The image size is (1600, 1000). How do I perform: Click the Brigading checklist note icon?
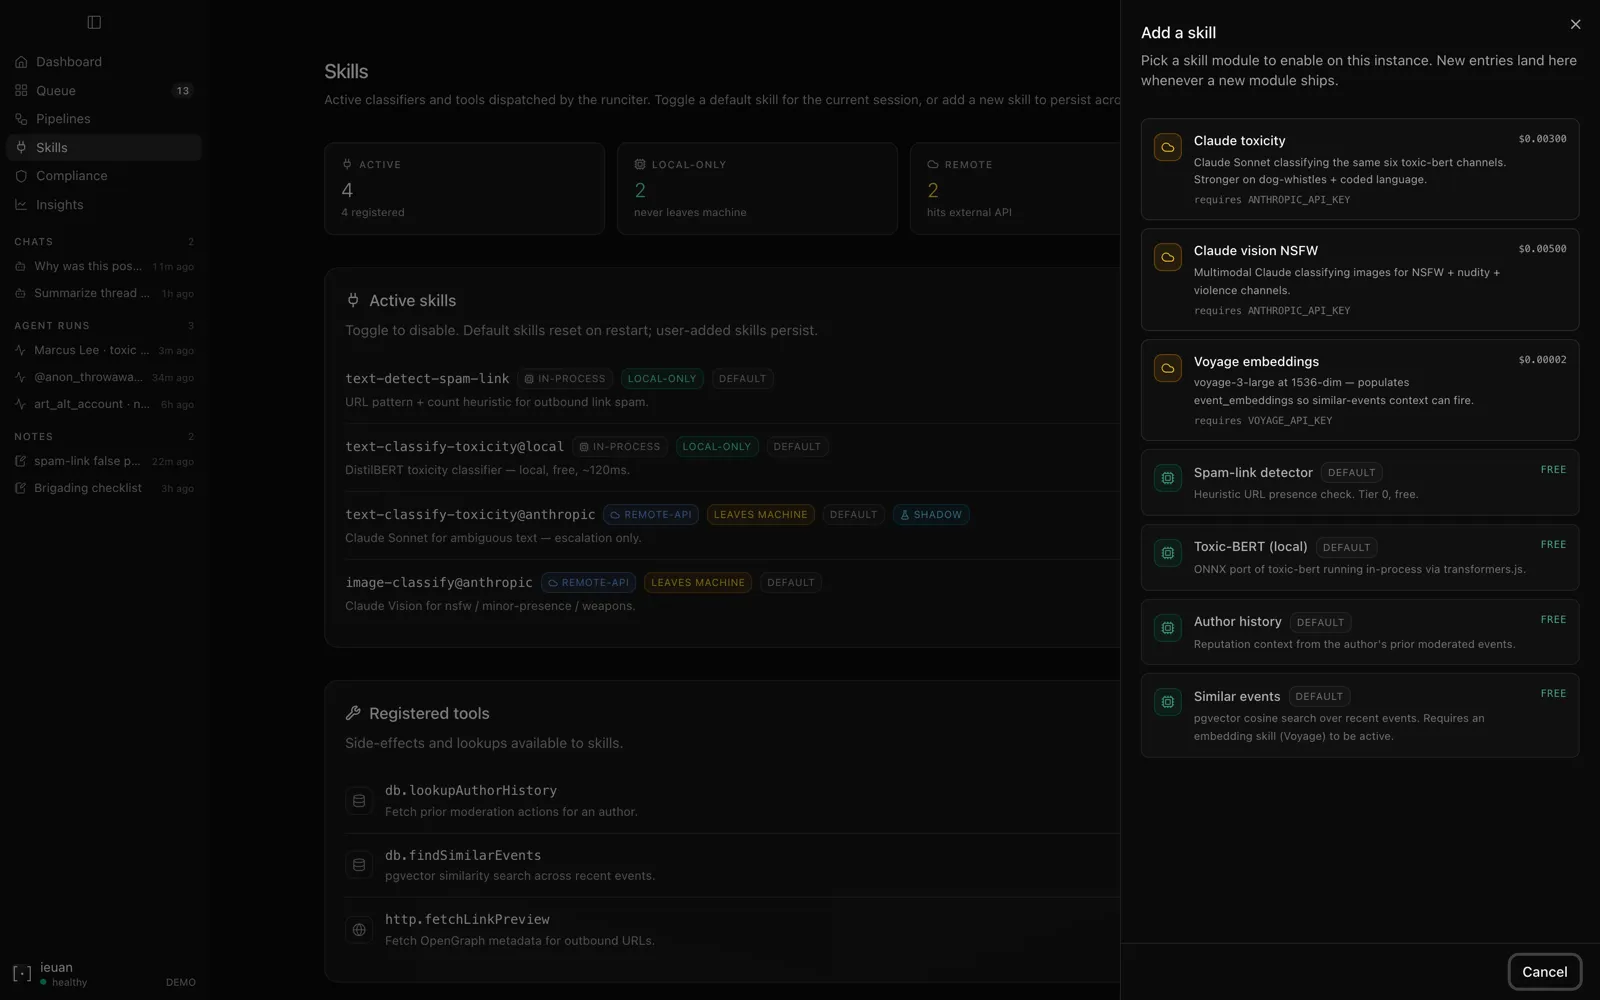20,488
